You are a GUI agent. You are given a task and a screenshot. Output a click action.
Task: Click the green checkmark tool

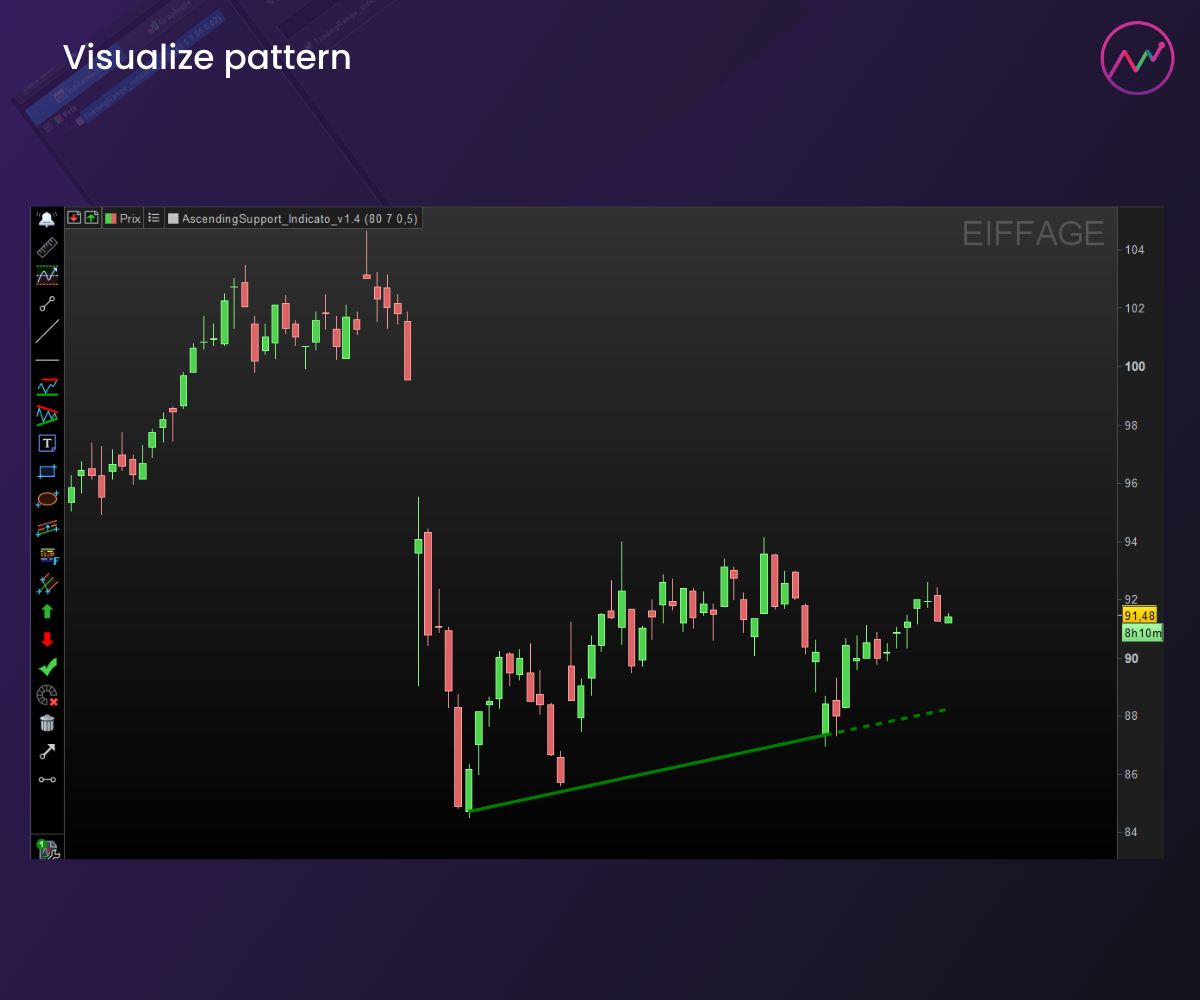coord(47,666)
